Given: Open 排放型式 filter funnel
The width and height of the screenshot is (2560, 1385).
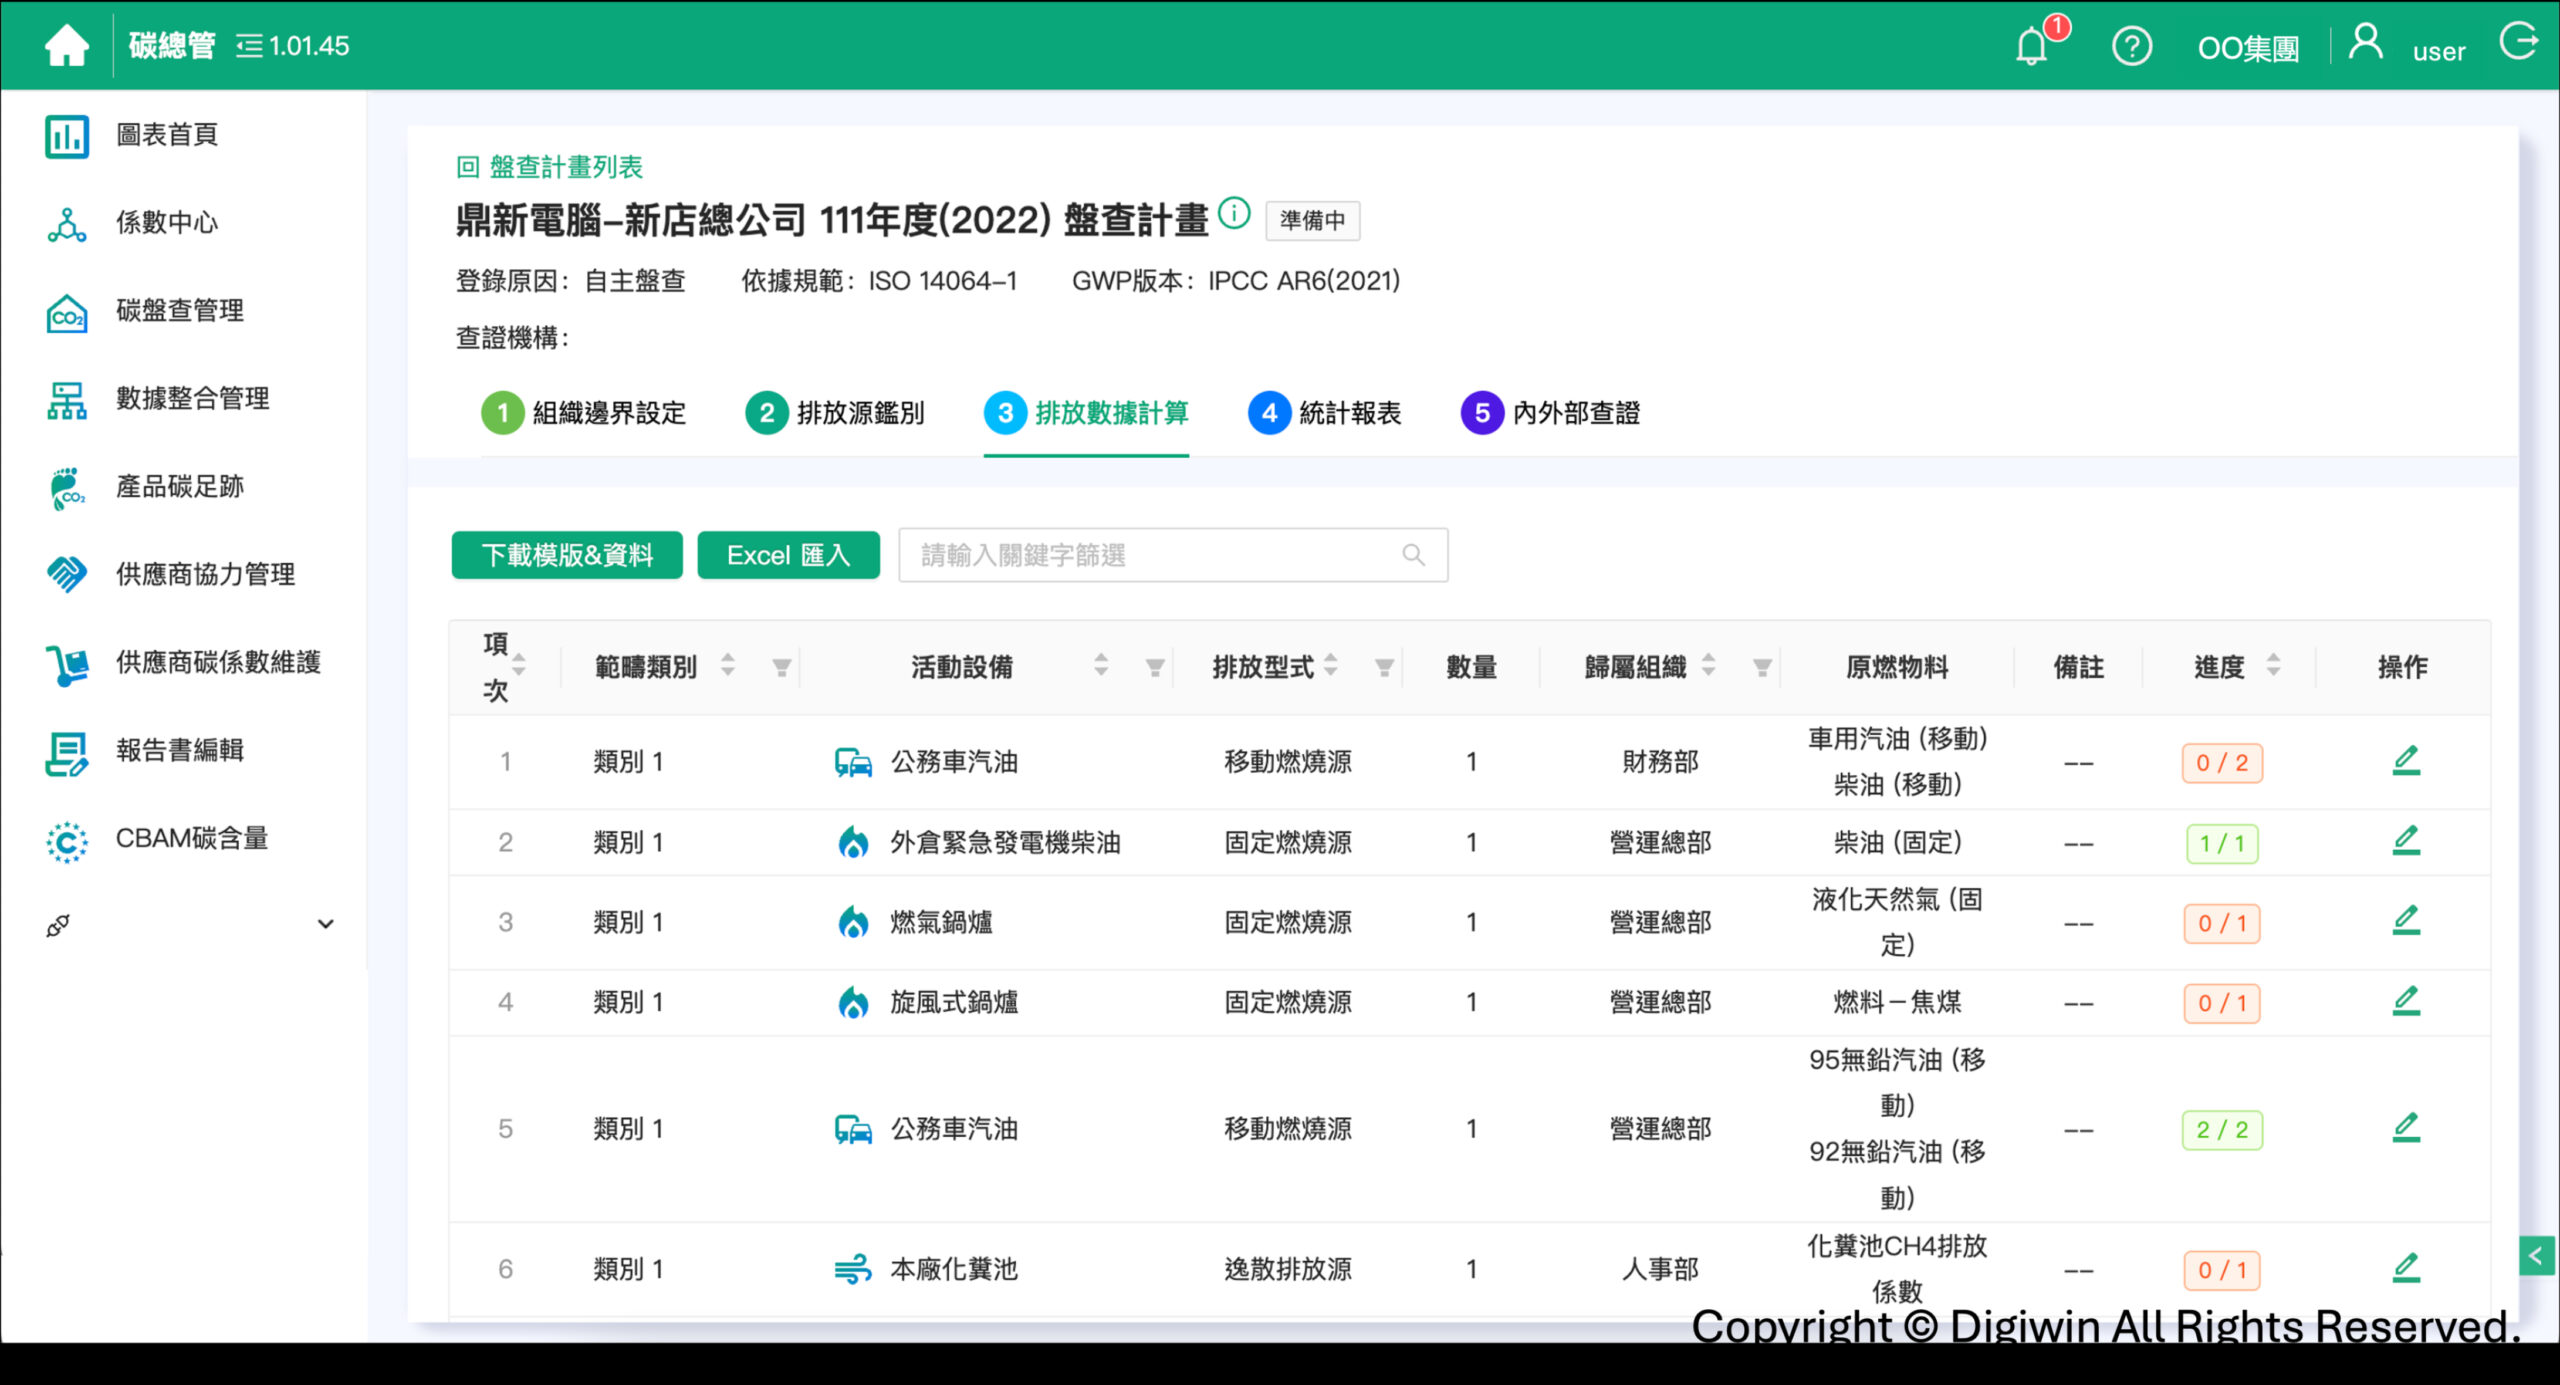Looking at the screenshot, I should click(x=1384, y=667).
